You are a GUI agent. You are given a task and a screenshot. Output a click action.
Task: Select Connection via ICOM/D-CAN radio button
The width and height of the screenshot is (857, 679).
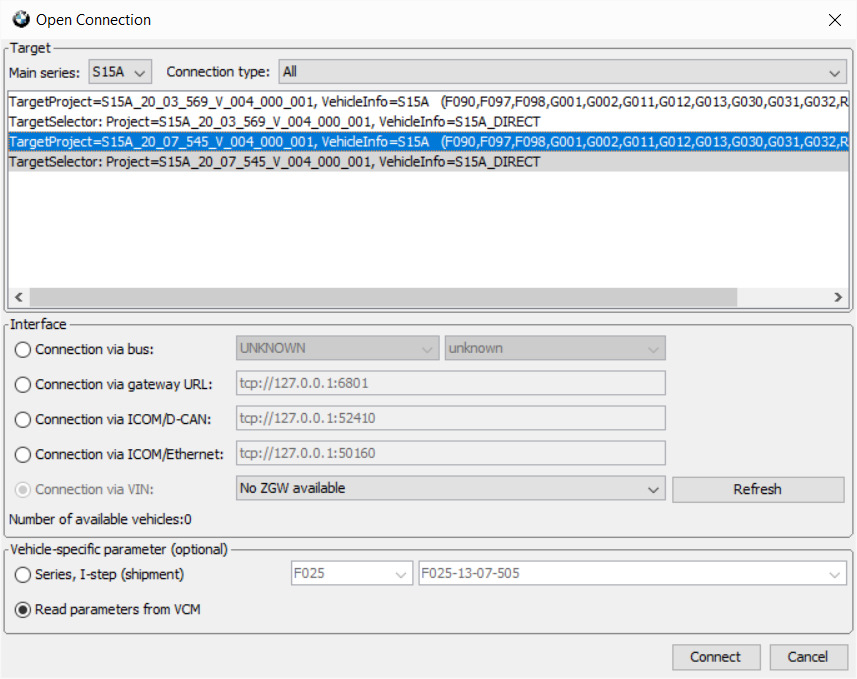click(x=22, y=419)
